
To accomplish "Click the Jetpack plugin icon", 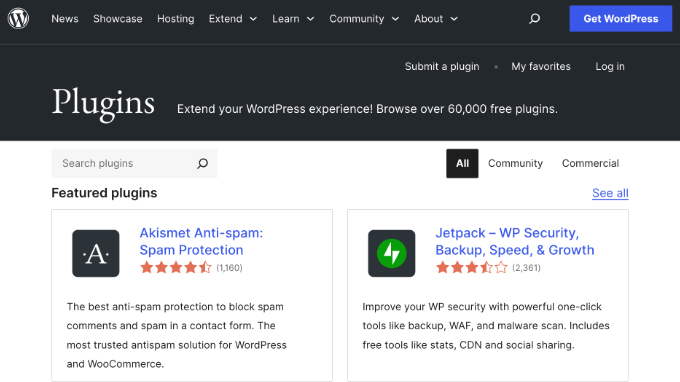I will [x=392, y=253].
